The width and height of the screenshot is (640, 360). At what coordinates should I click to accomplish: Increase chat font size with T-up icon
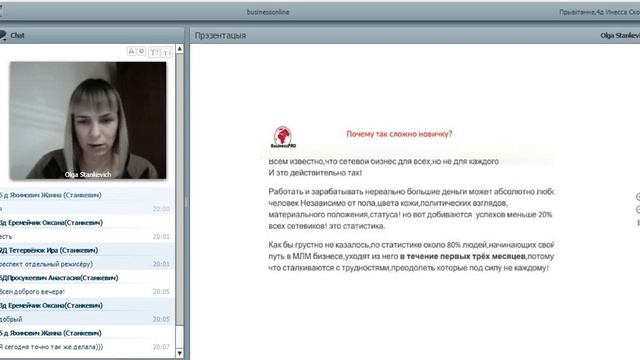click(154, 52)
